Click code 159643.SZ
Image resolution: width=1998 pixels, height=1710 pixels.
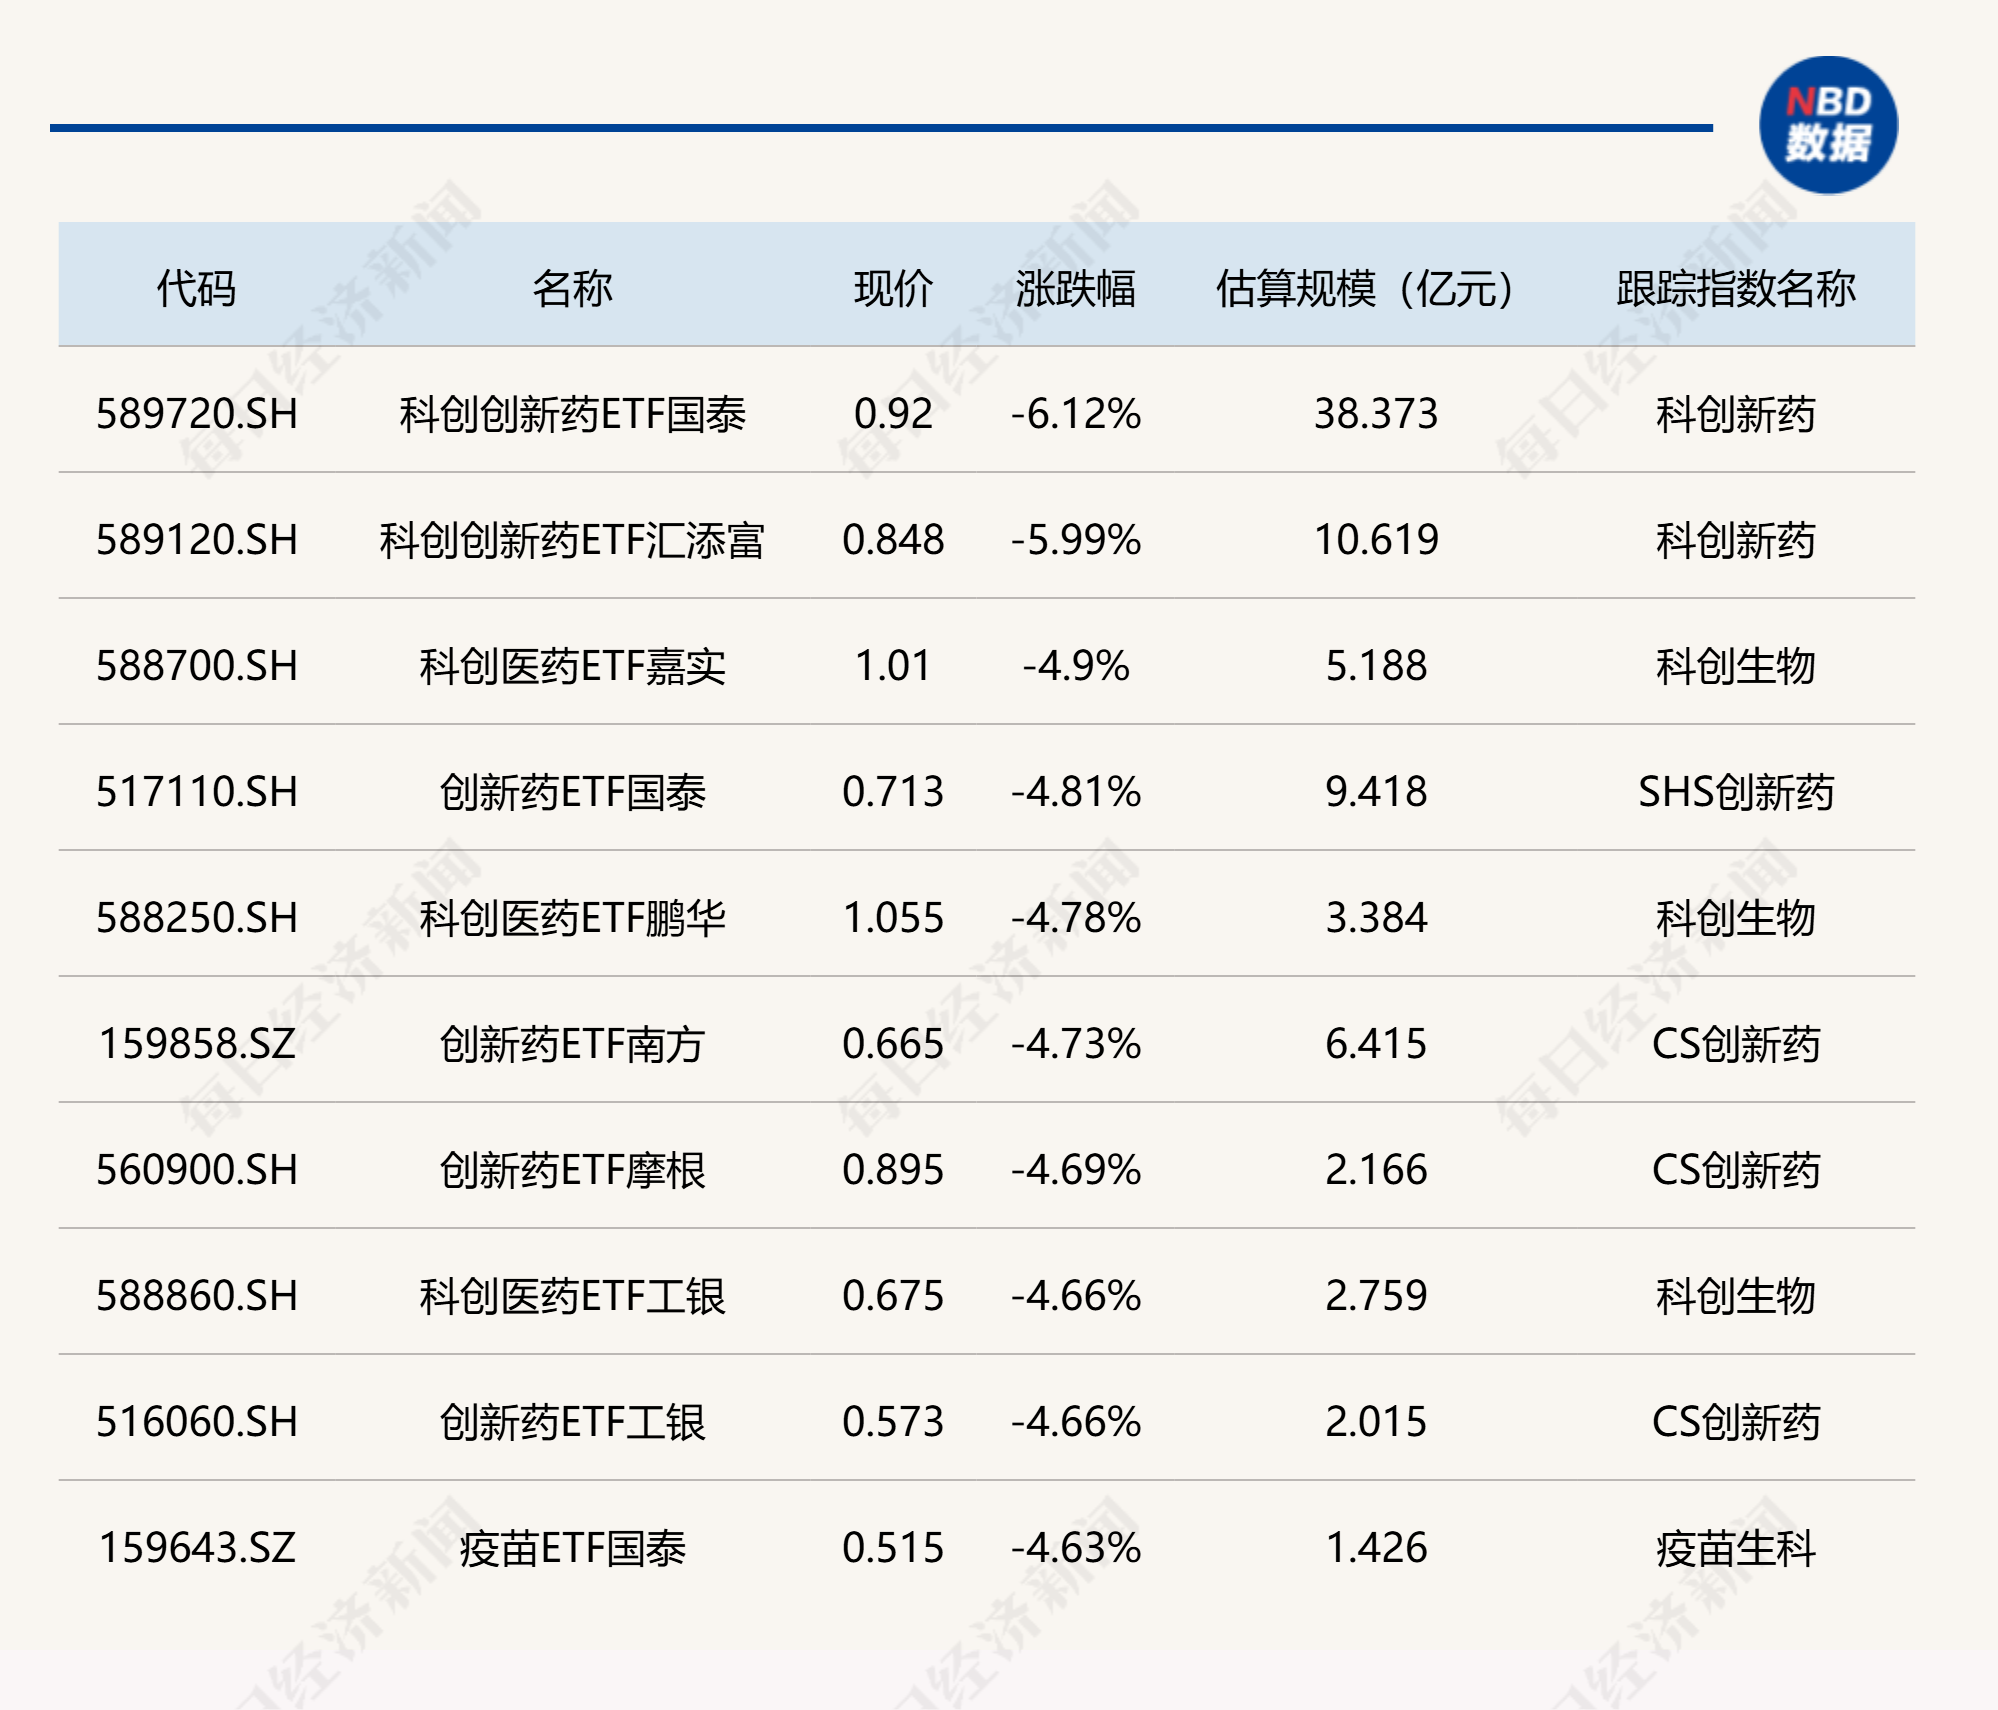coord(197,1547)
